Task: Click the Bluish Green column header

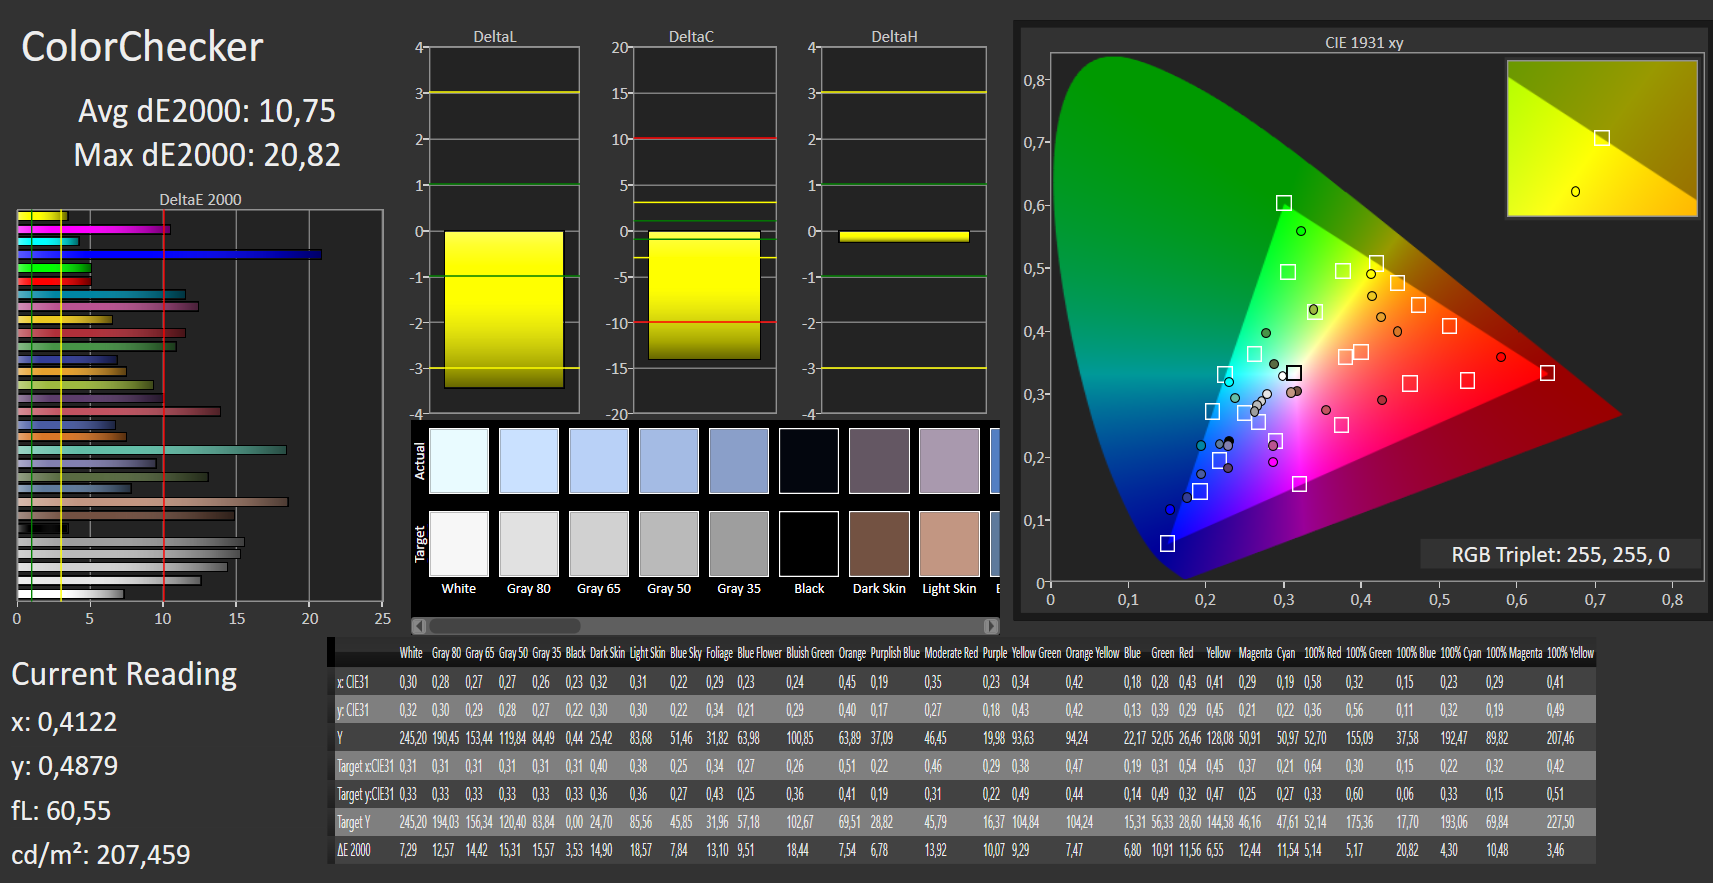Action: (x=810, y=653)
